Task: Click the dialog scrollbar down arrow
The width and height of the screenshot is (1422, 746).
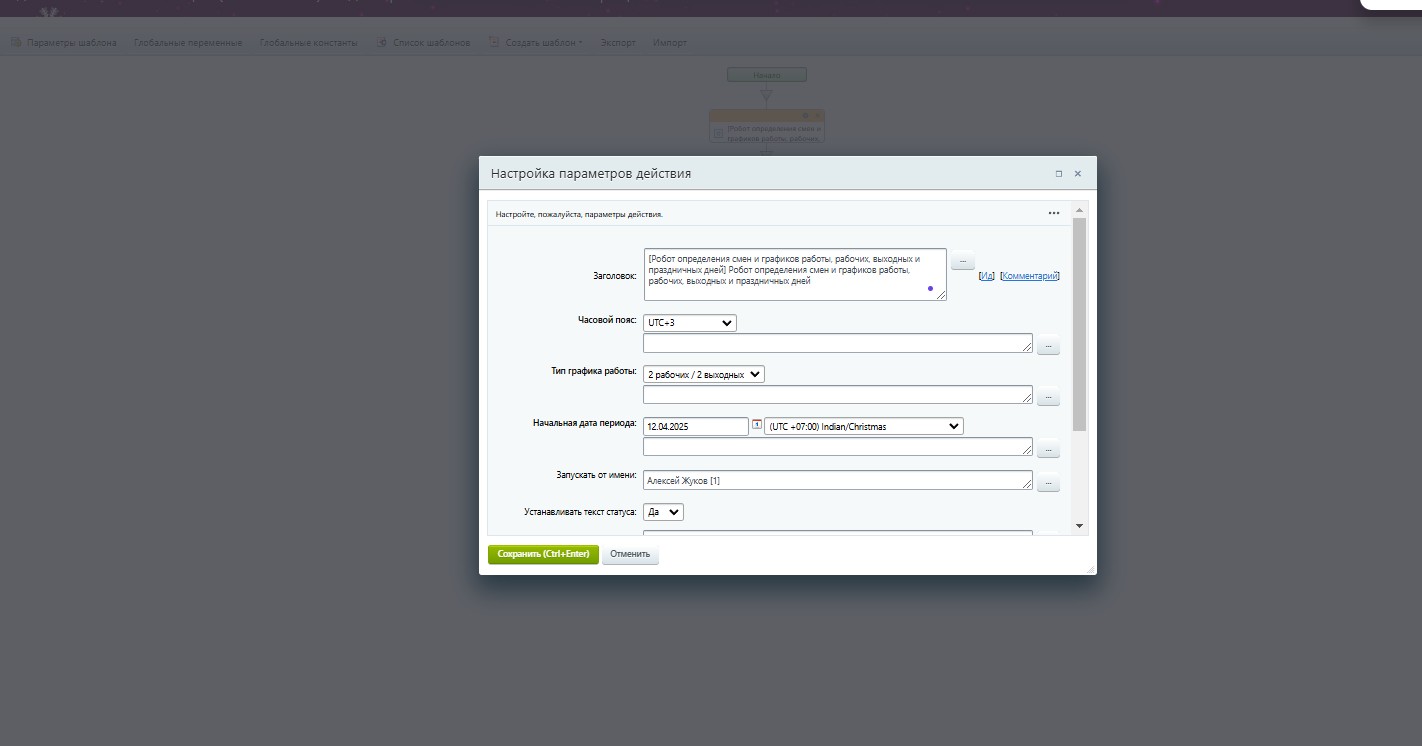Action: click(1079, 525)
